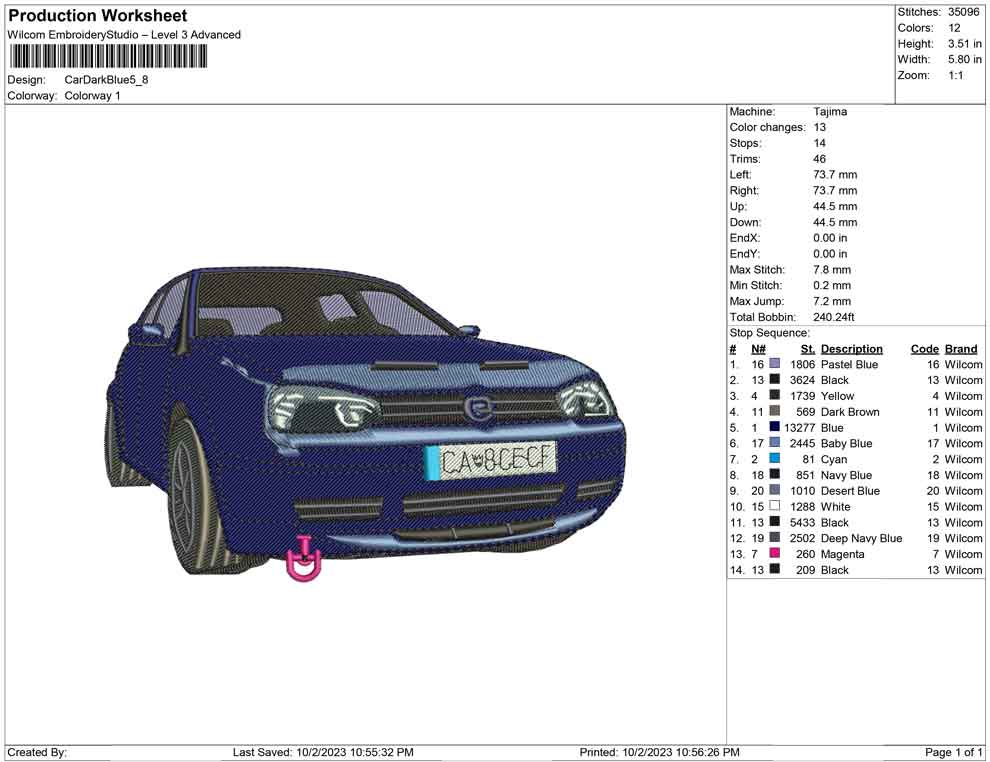
Task: Click the Code column header
Action: [x=924, y=349]
